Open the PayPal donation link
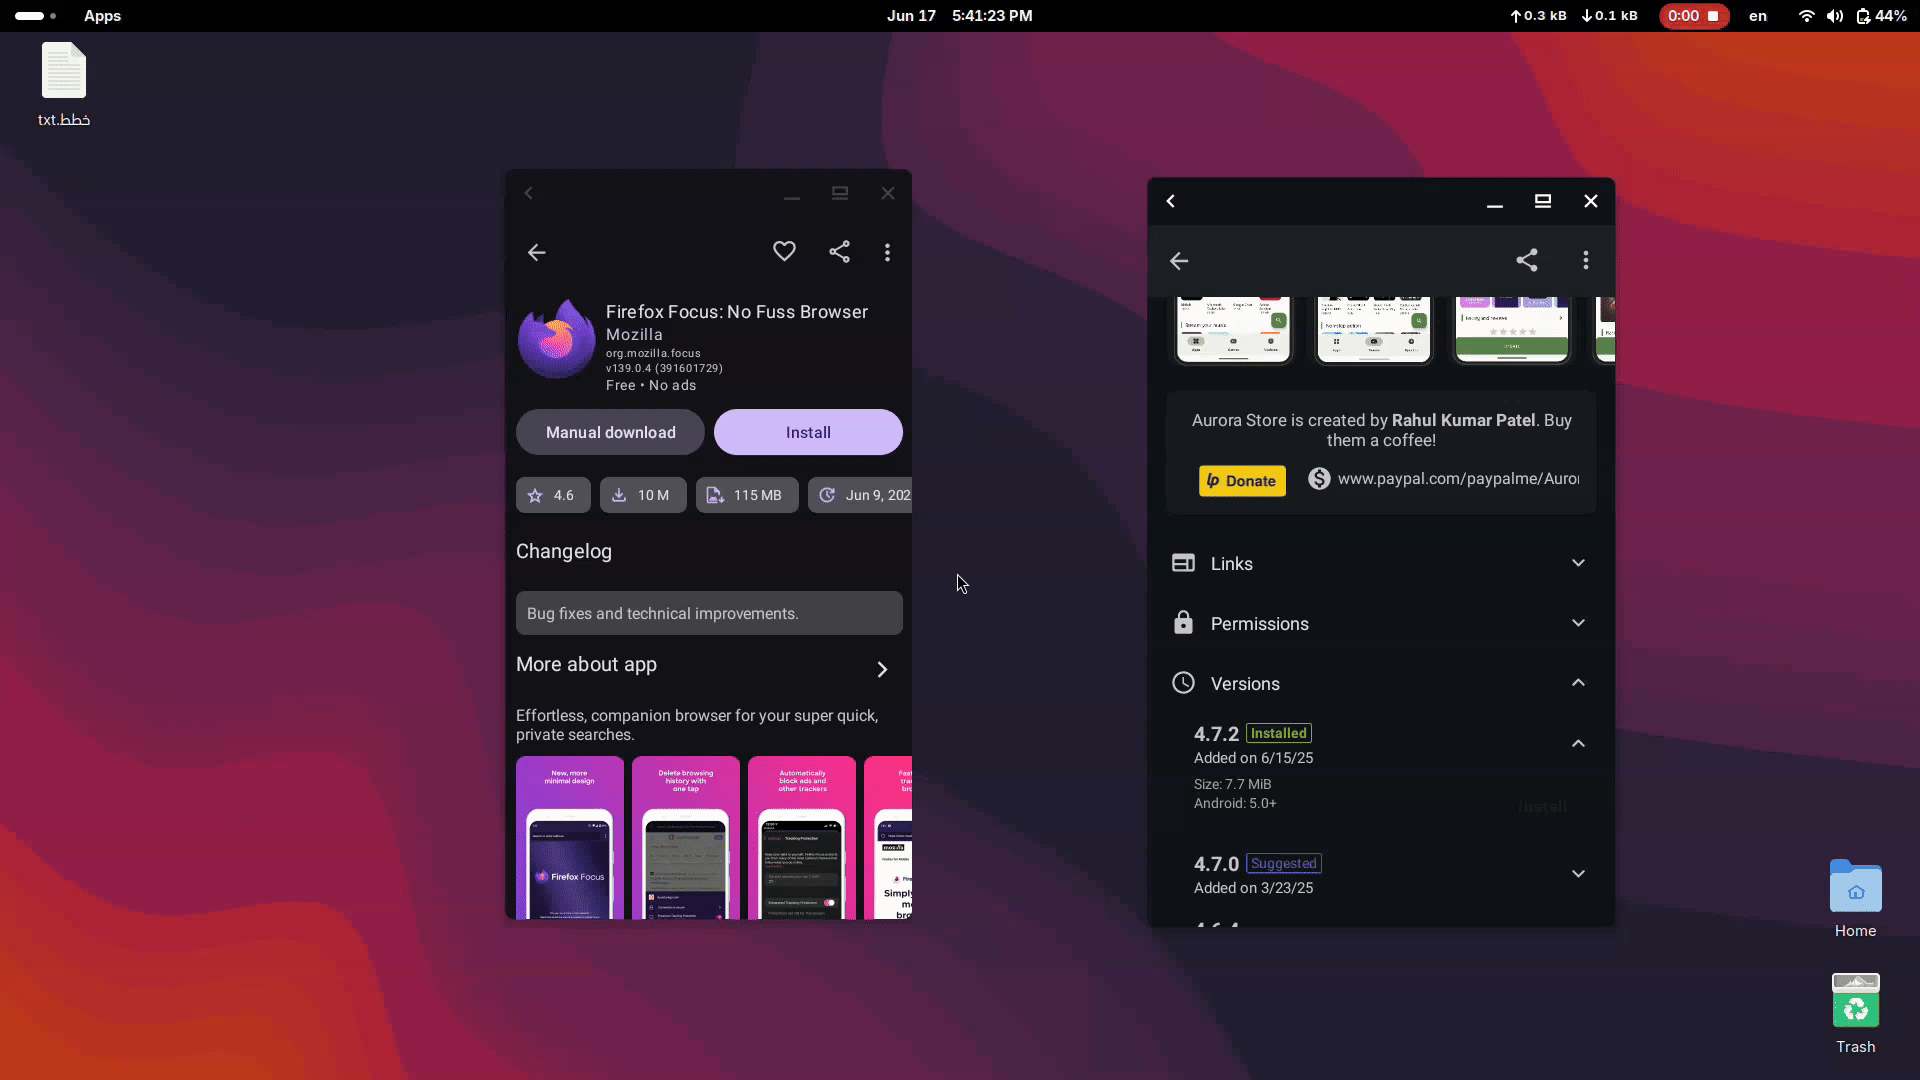The image size is (1920, 1080). pyautogui.click(x=1458, y=479)
